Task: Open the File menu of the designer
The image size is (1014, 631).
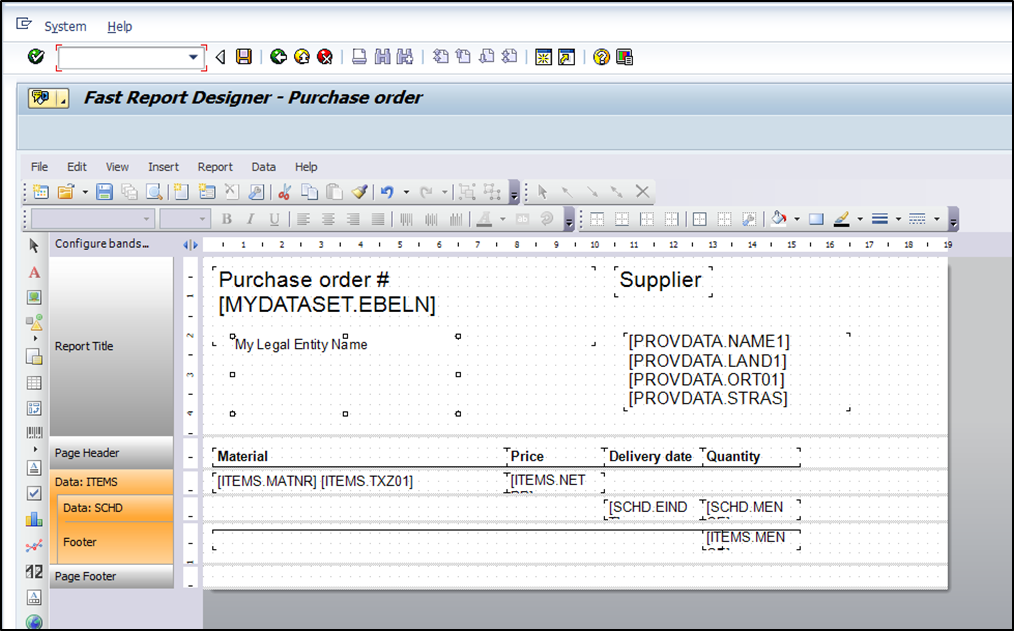Action: point(39,167)
